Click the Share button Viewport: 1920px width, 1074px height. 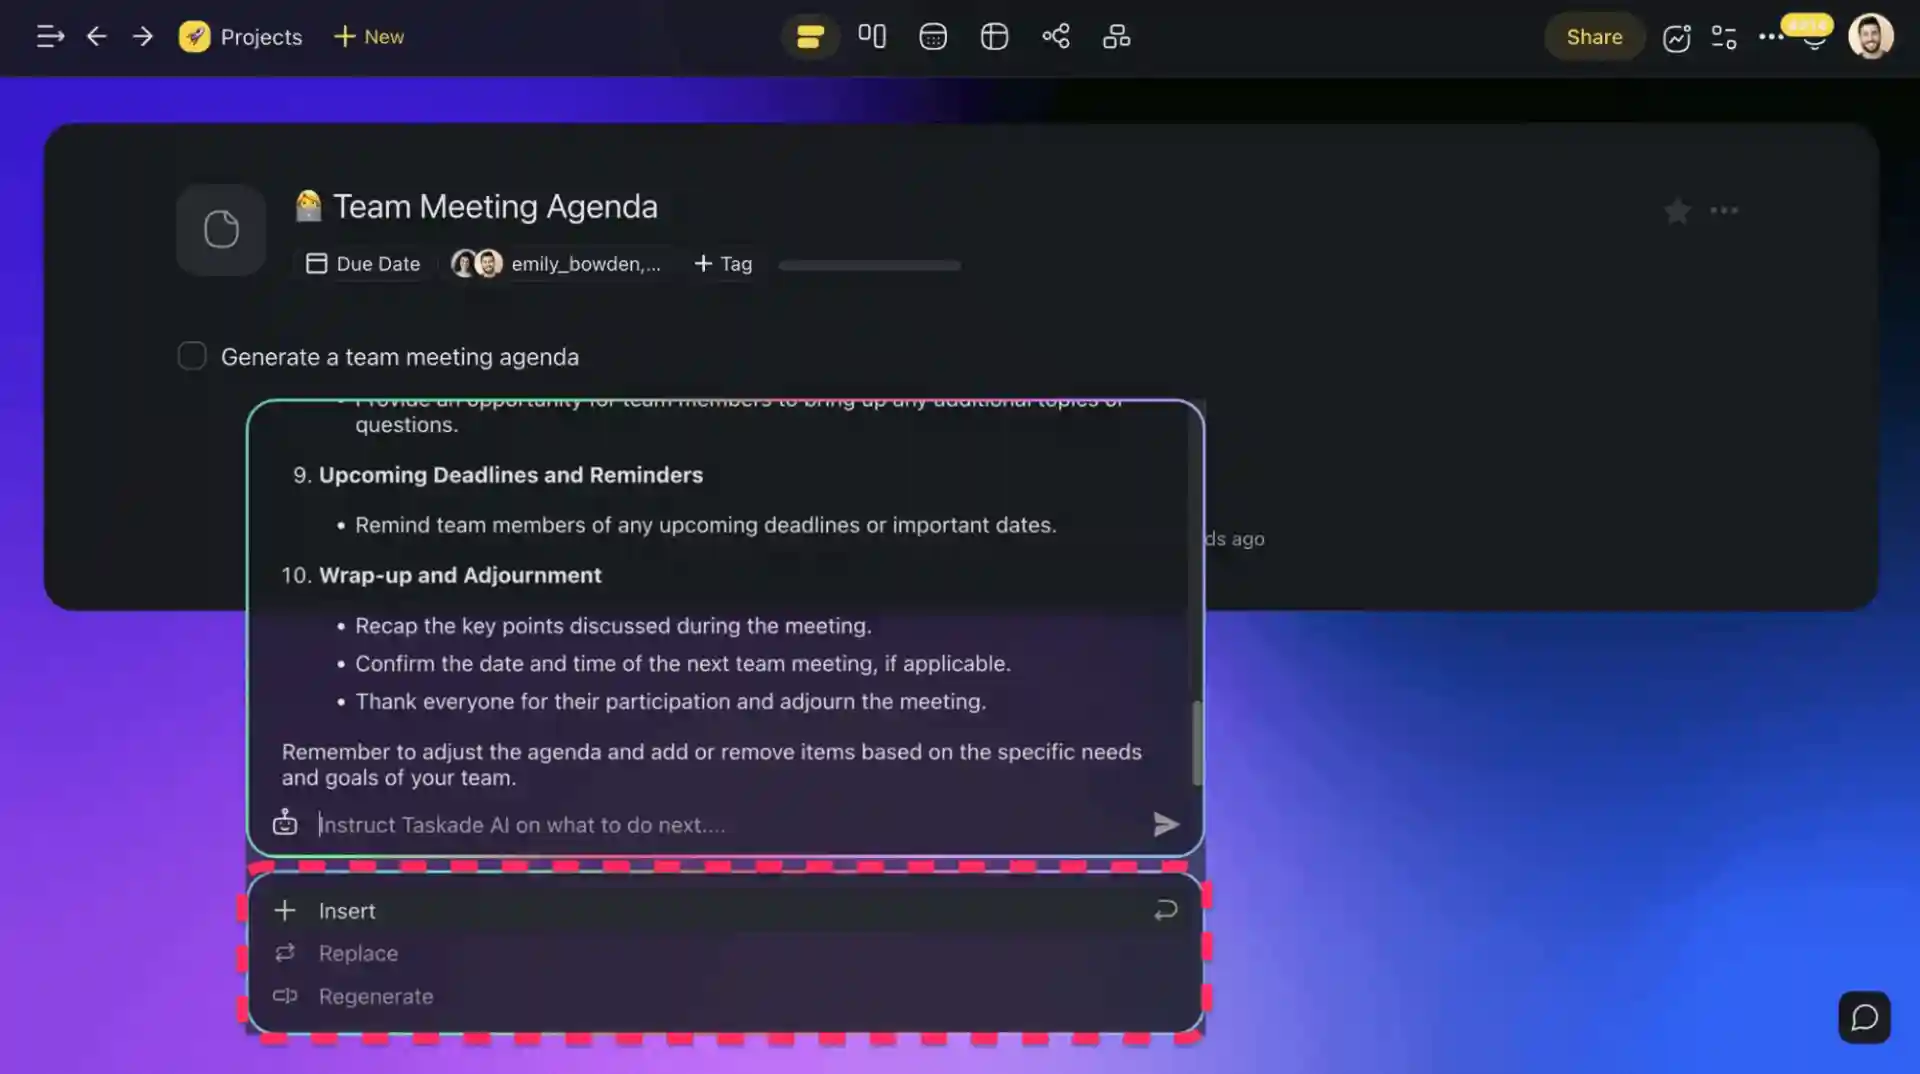(1594, 37)
